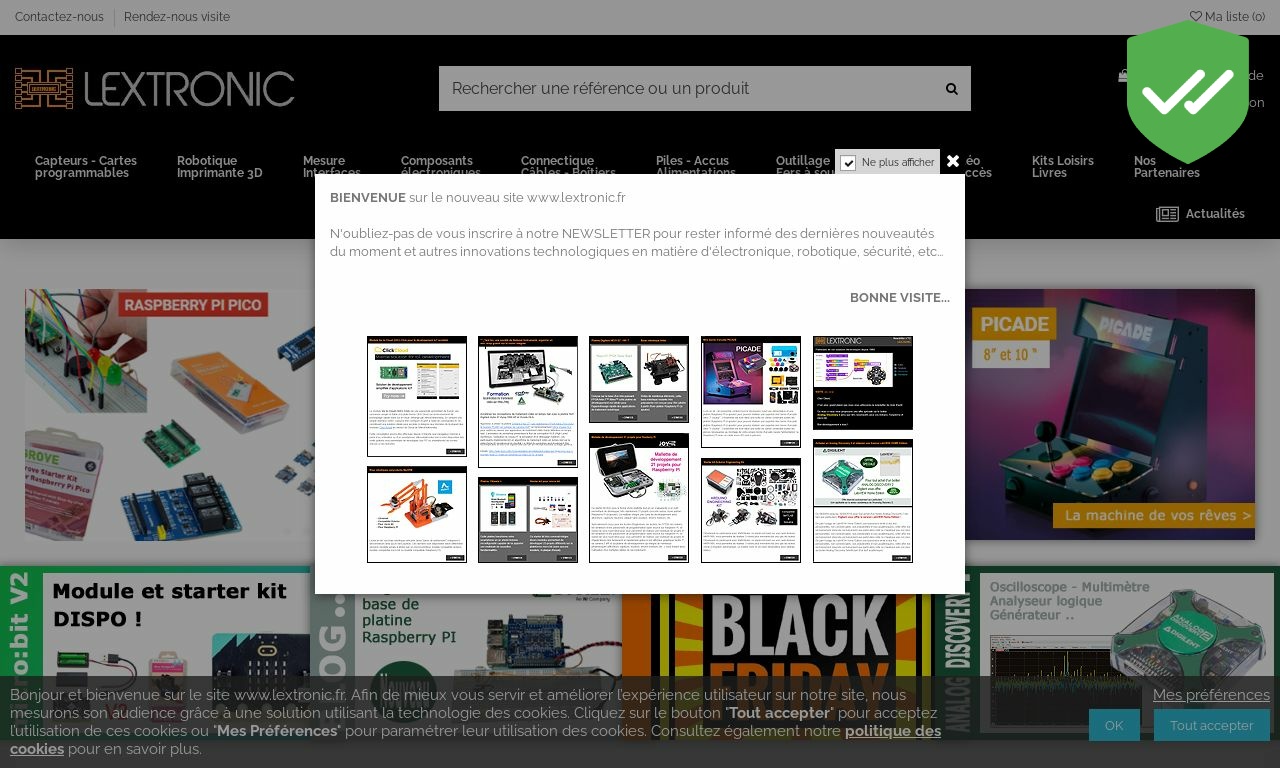Open Mes préférences cookie link
Viewport: 1280px width, 768px height.
tap(1211, 695)
